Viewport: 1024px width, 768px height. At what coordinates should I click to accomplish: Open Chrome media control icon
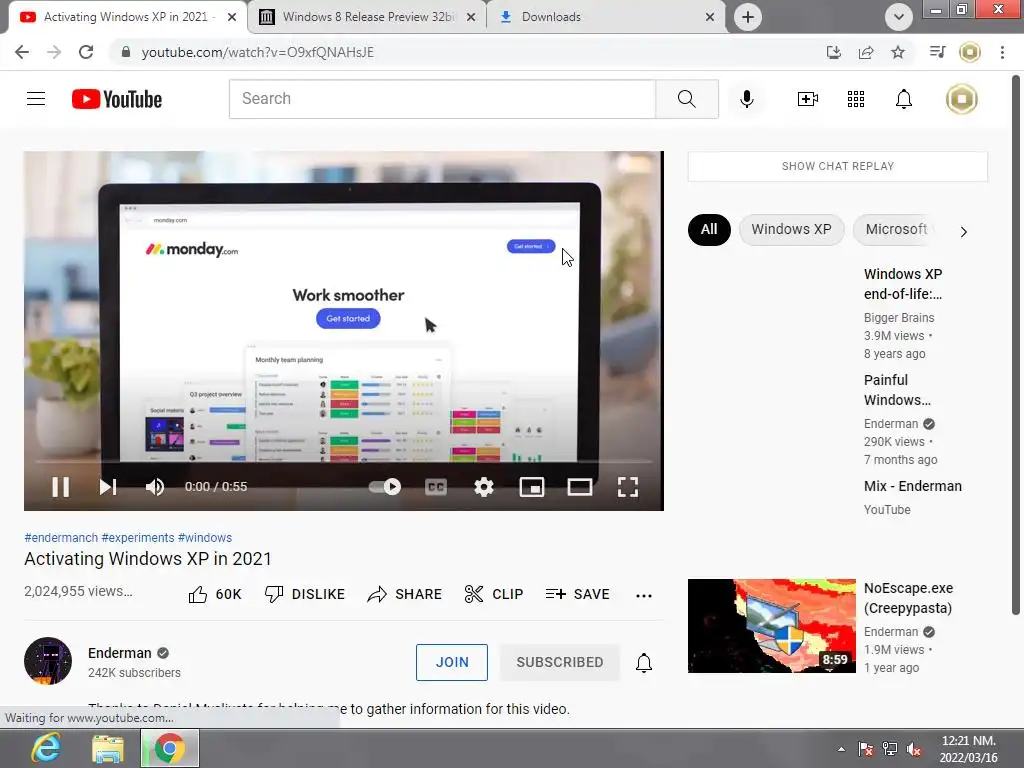937,52
